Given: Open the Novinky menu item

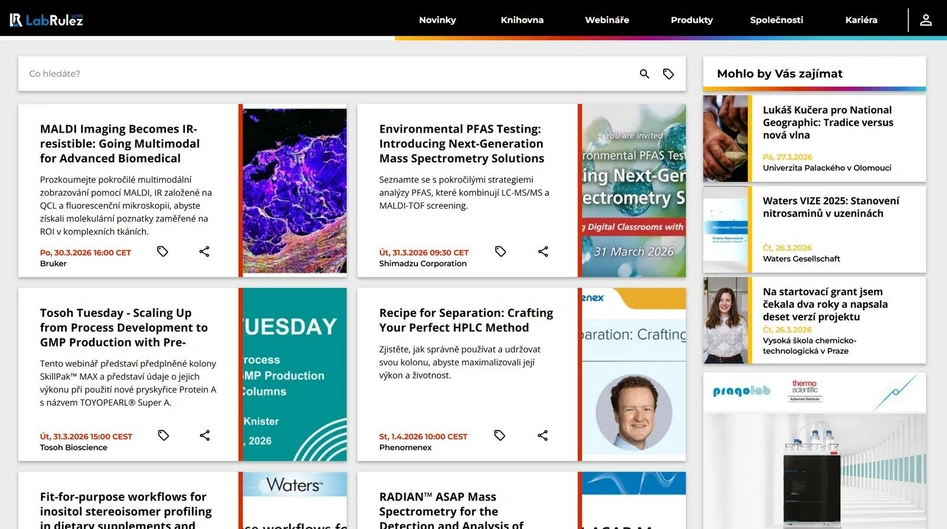Looking at the screenshot, I should pyautogui.click(x=437, y=20).
